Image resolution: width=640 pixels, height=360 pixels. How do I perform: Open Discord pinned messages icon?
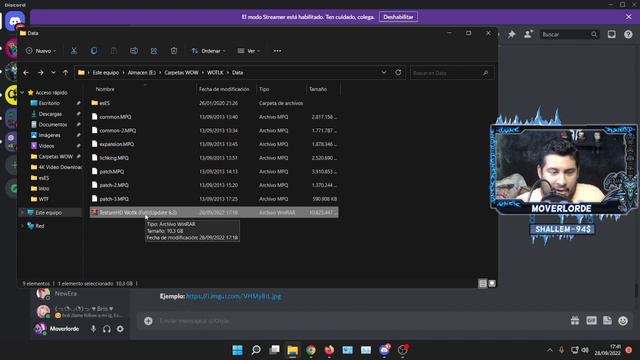(511, 34)
